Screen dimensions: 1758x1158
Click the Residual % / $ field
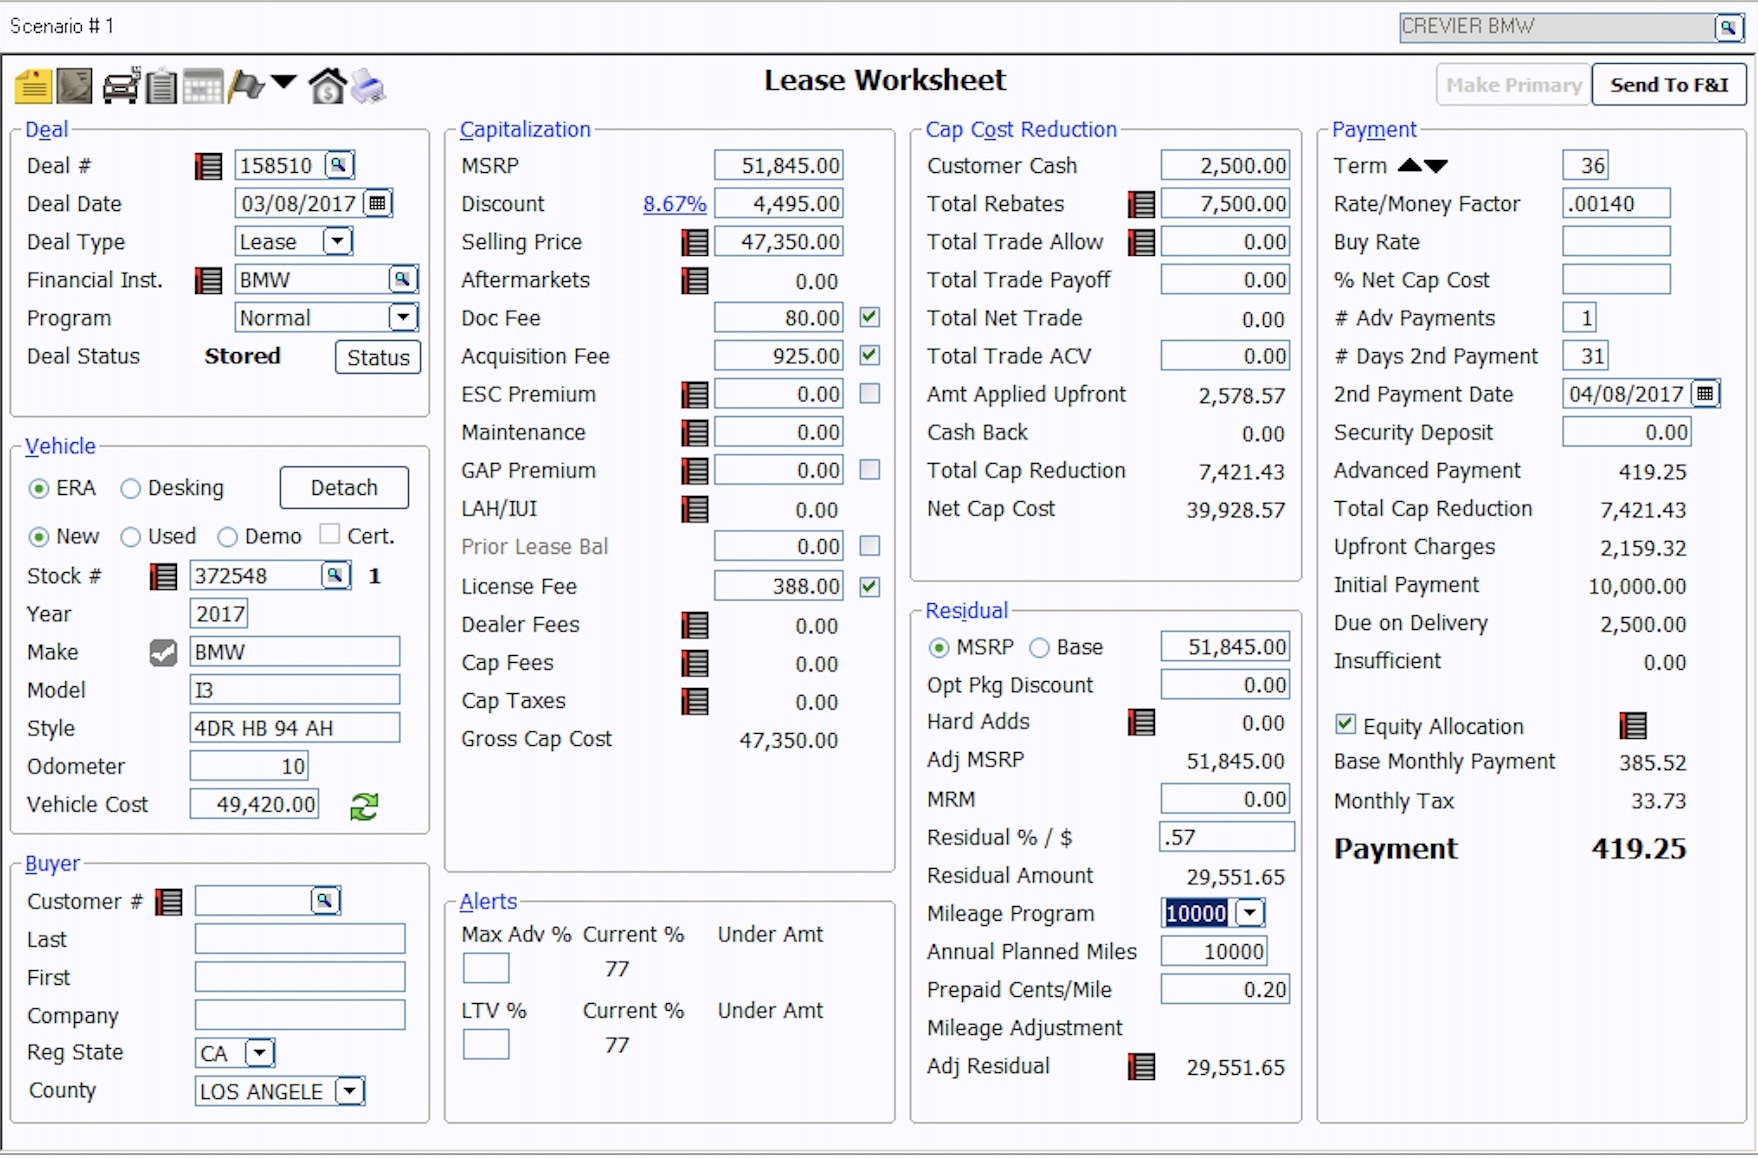point(1227,837)
